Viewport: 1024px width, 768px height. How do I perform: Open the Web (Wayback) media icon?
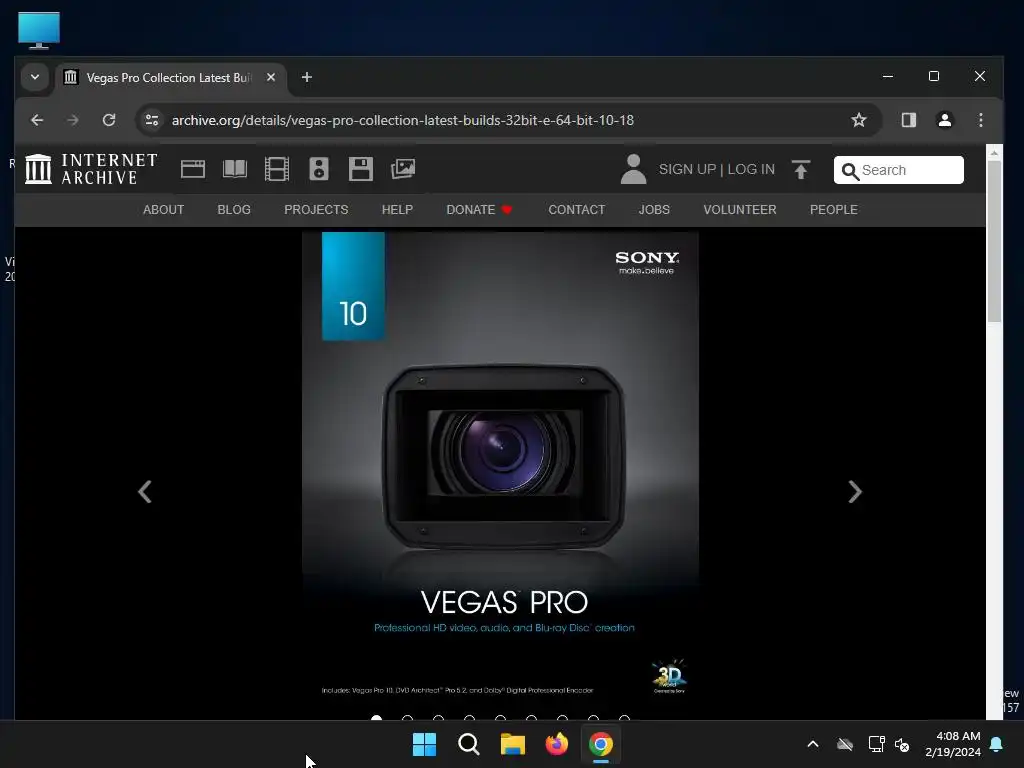click(x=193, y=169)
